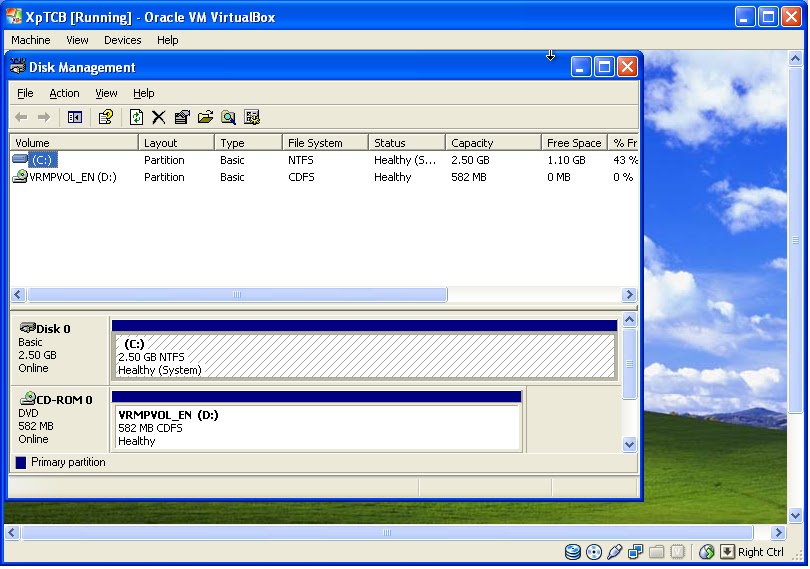Click the Disk 0 Basic 2.50 GB label panel
Screen dimensions: 810x569
pos(59,349)
